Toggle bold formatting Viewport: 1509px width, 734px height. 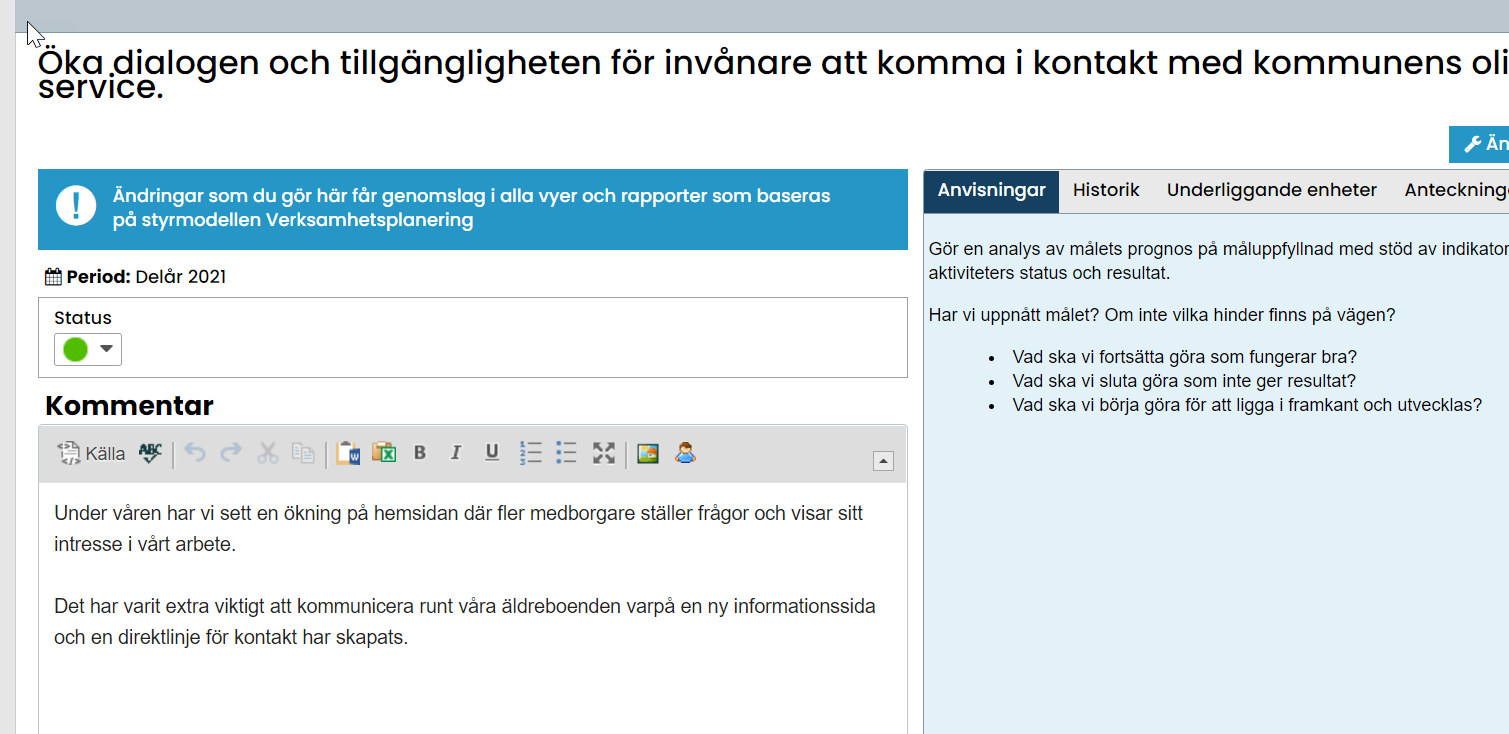(420, 453)
